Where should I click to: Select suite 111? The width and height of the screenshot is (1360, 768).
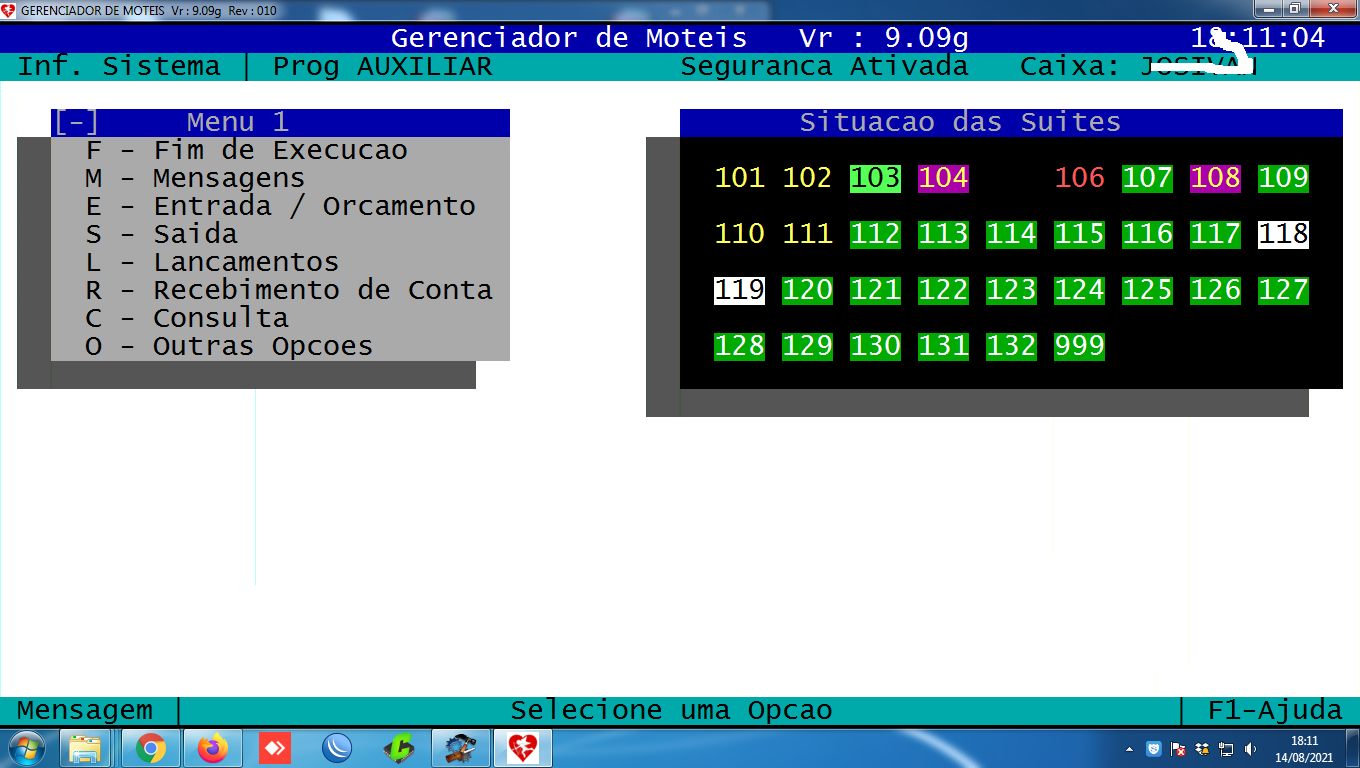[807, 234]
